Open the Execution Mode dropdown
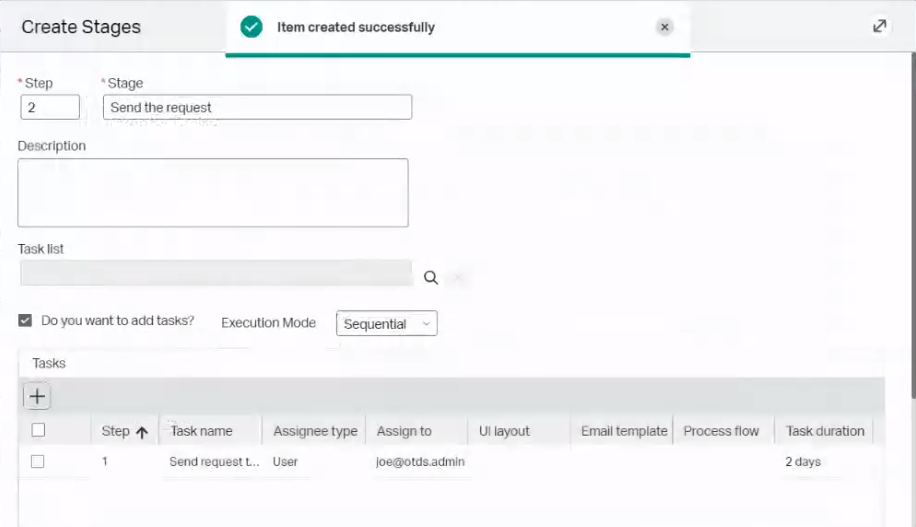916x527 pixels. pos(386,323)
